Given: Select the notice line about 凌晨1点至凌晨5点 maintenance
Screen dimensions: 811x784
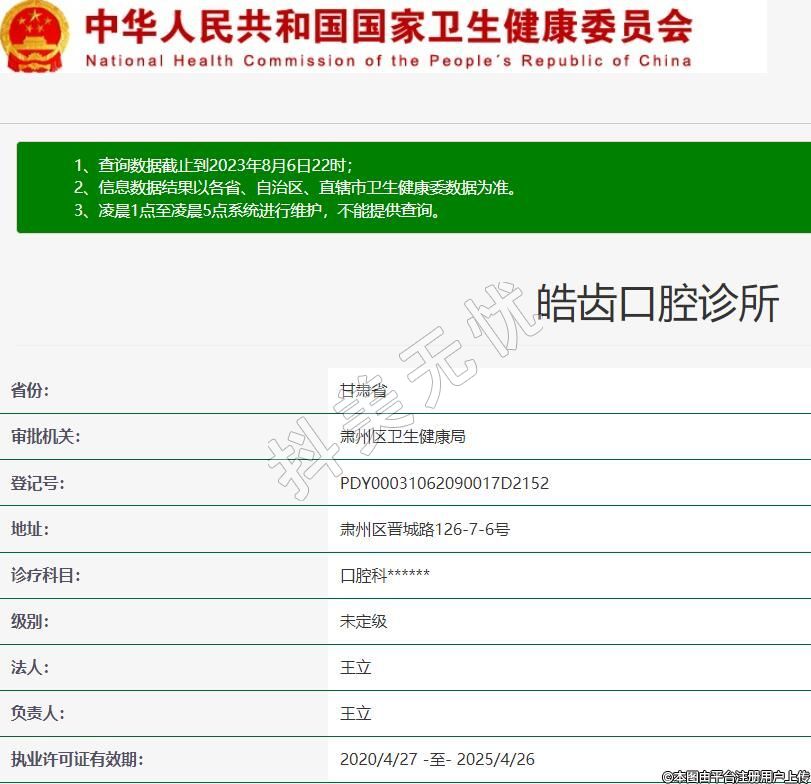Looking at the screenshot, I should 257,211.
